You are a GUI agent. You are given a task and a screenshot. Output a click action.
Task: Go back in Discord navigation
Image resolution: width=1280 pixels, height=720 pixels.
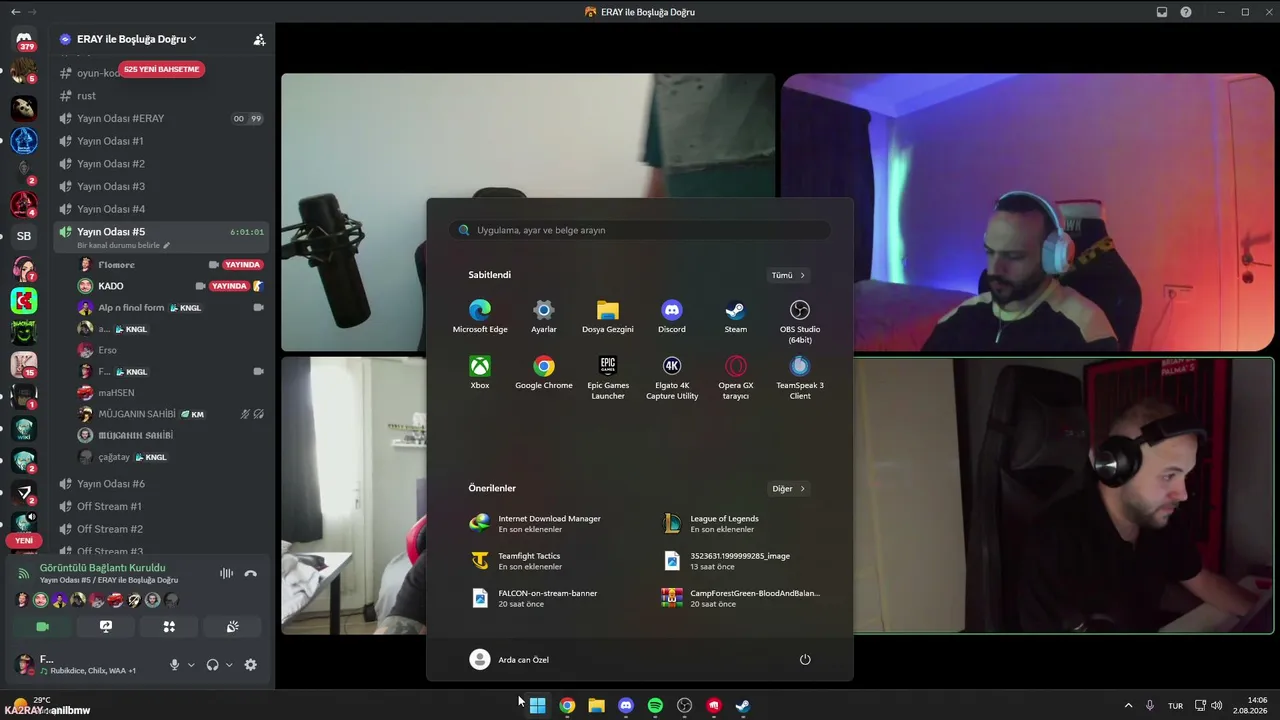(15, 12)
